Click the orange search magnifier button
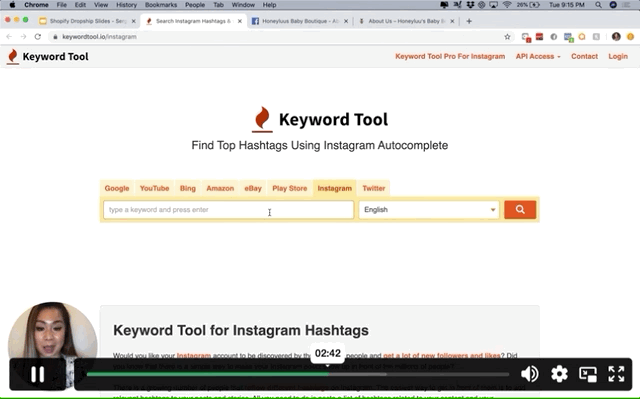 [520, 209]
